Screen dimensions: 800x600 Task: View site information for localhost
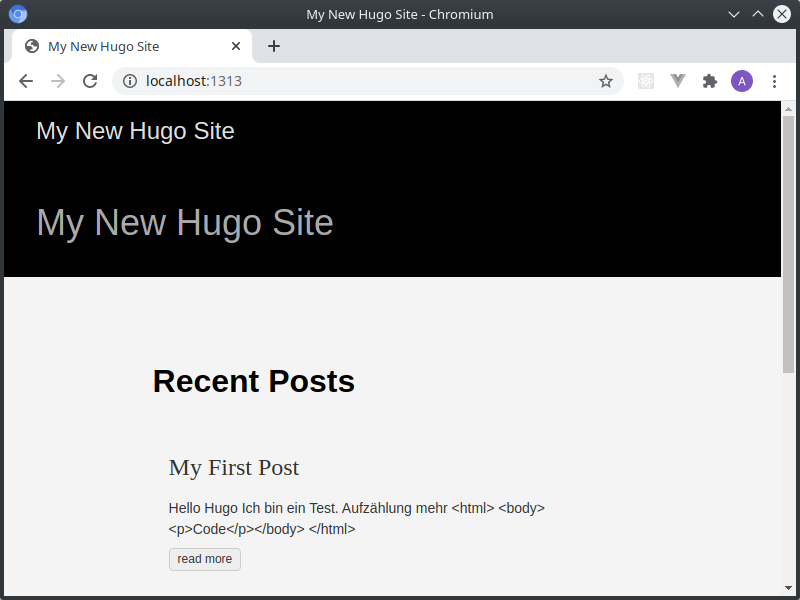click(x=130, y=81)
